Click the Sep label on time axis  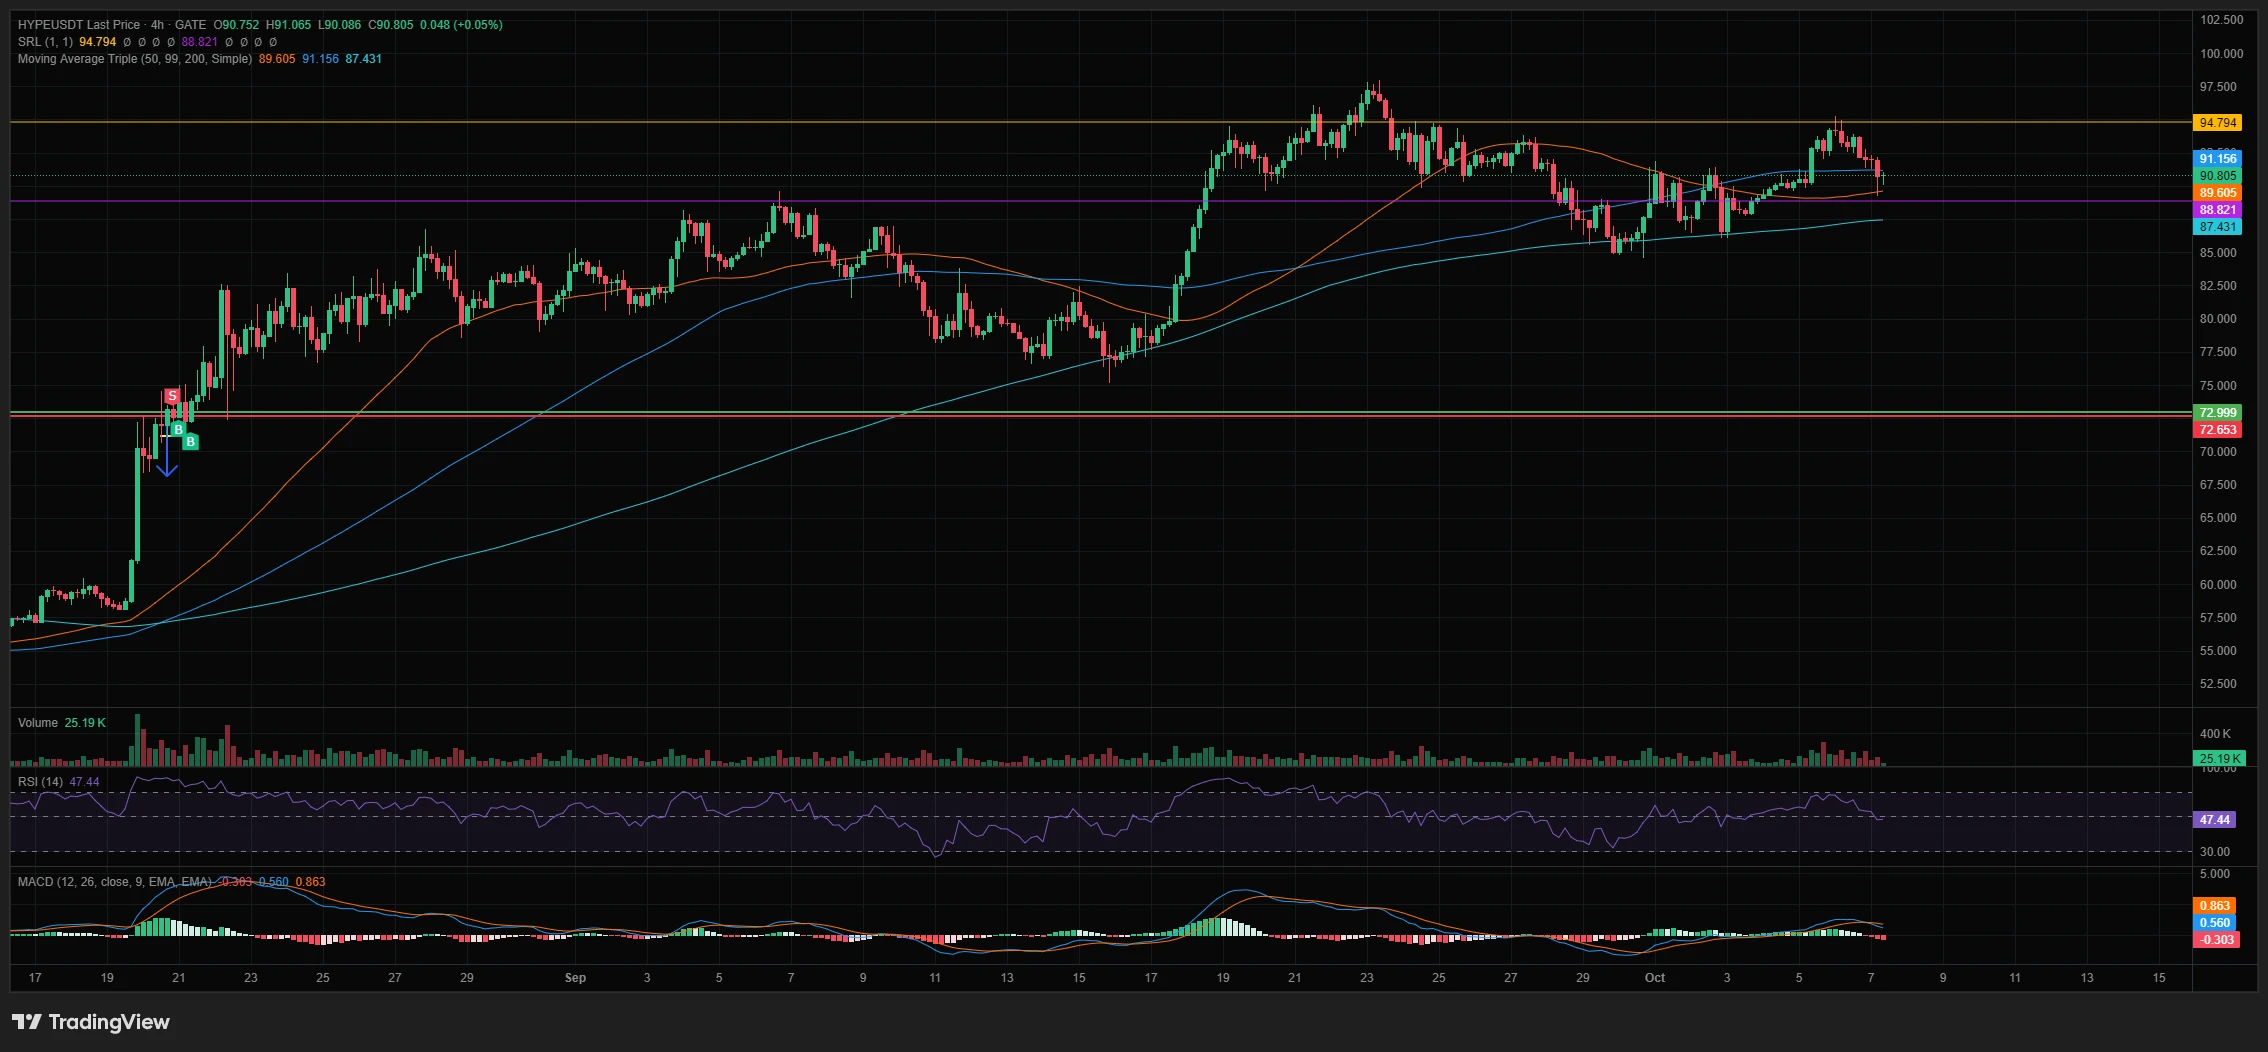click(575, 978)
